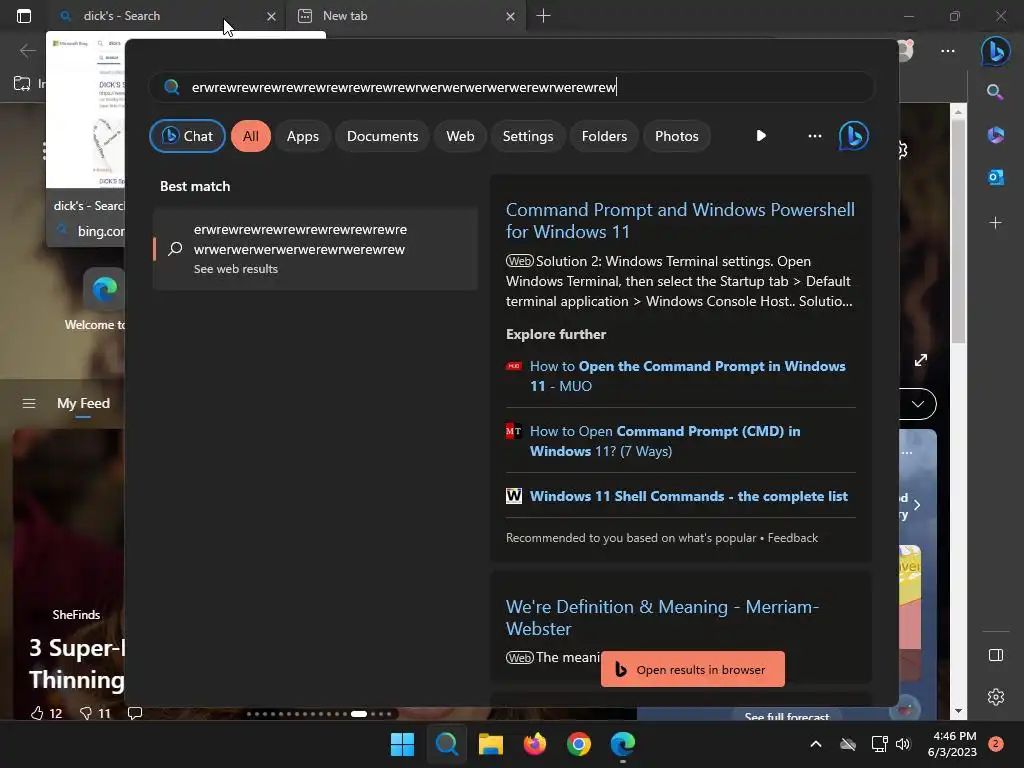This screenshot has height=768, width=1024.
Task: Open Windows 11 Shell Commands list link
Action: [688, 496]
